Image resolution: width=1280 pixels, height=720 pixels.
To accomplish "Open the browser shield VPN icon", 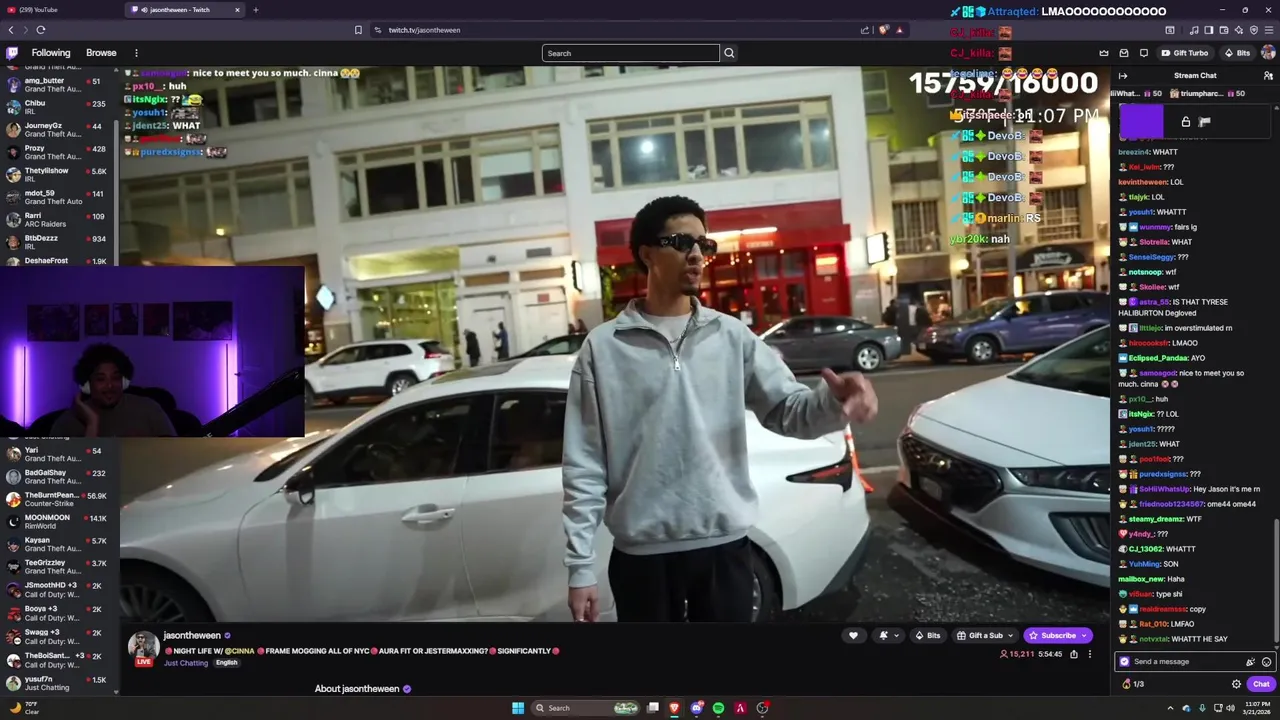I will 1254,30.
